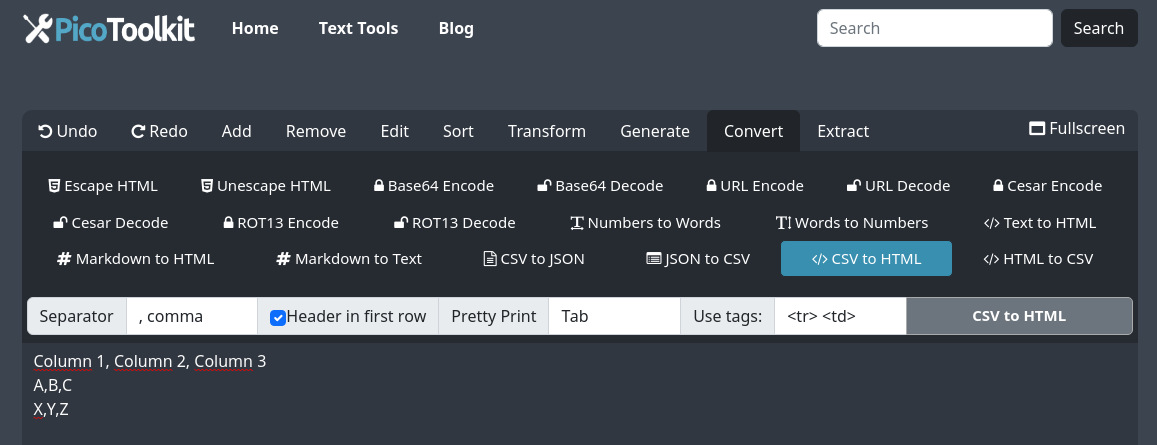Viewport: 1157px width, 445px height.
Task: Click the Fullscreen icon
Action: (x=1037, y=129)
